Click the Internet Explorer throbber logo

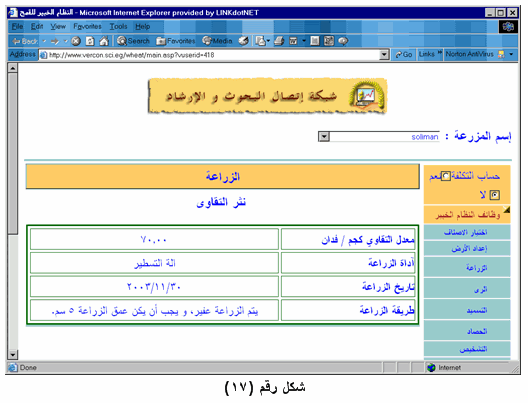[x=508, y=27]
